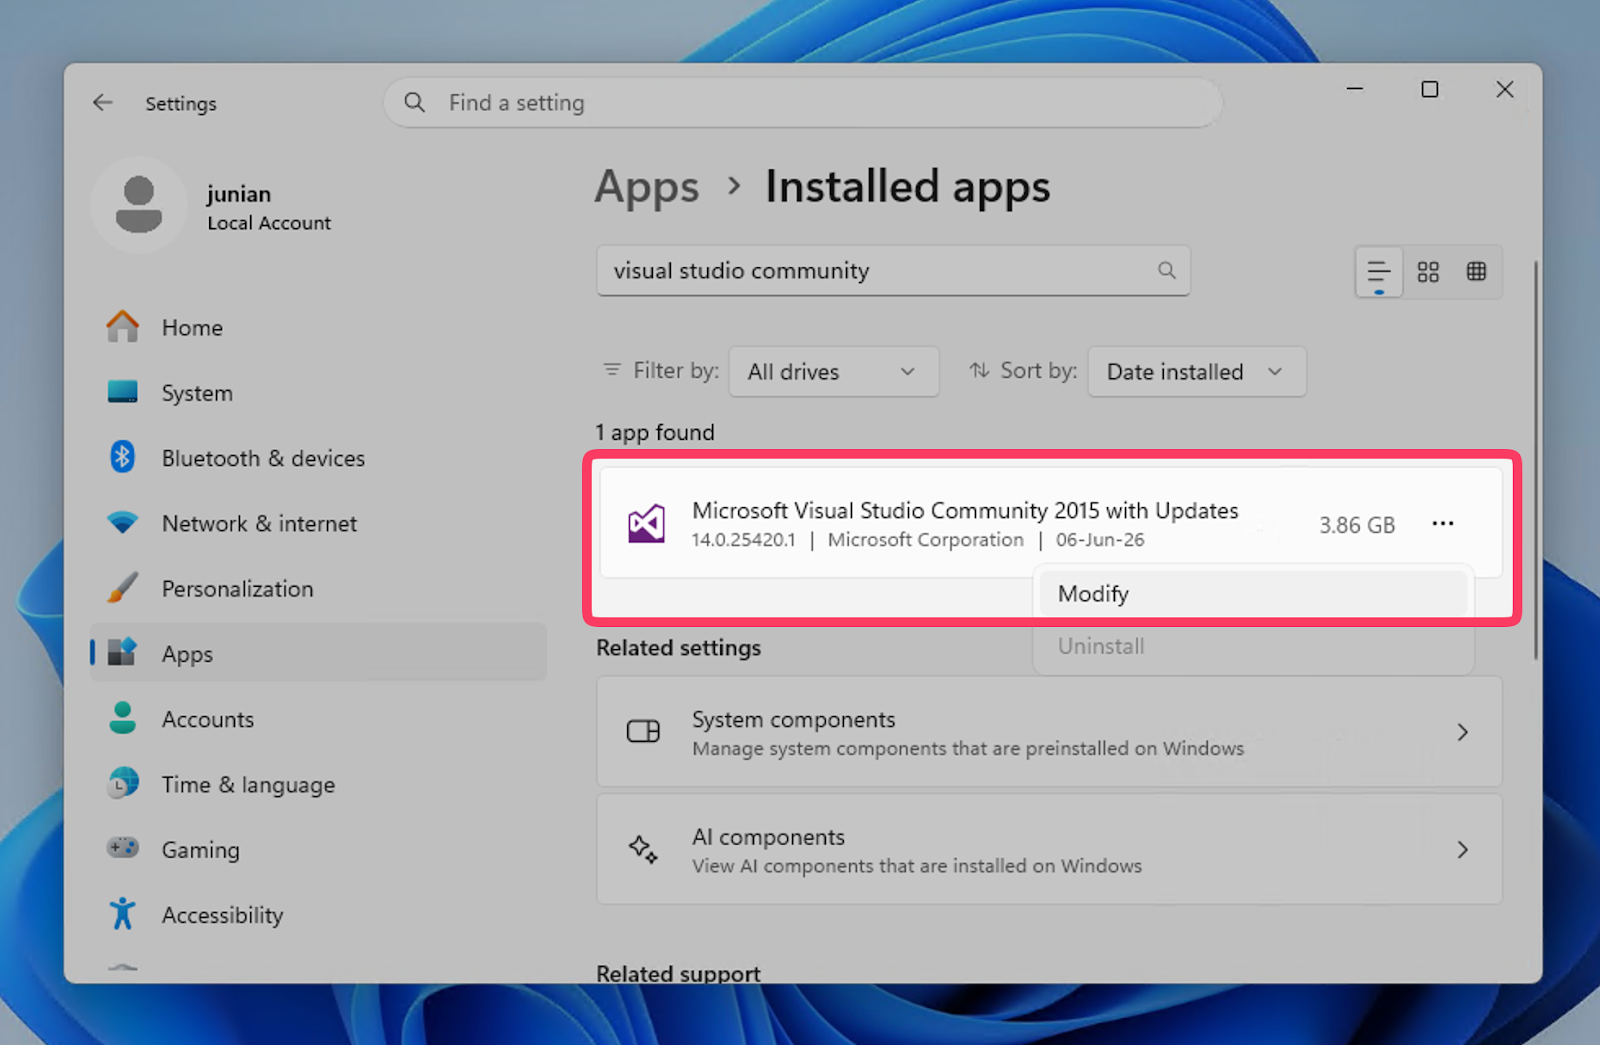1600x1045 pixels.
Task: Choose Modify from the context menu
Action: tap(1253, 594)
